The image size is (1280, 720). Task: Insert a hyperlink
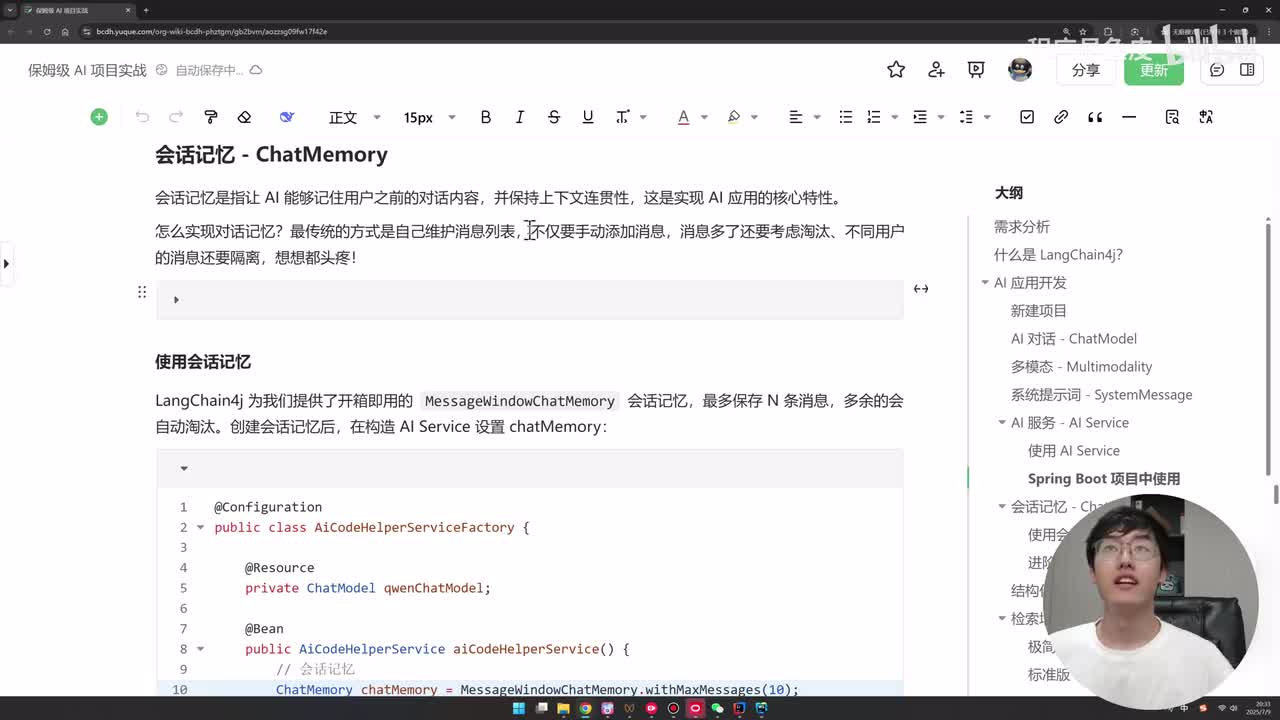point(1061,117)
